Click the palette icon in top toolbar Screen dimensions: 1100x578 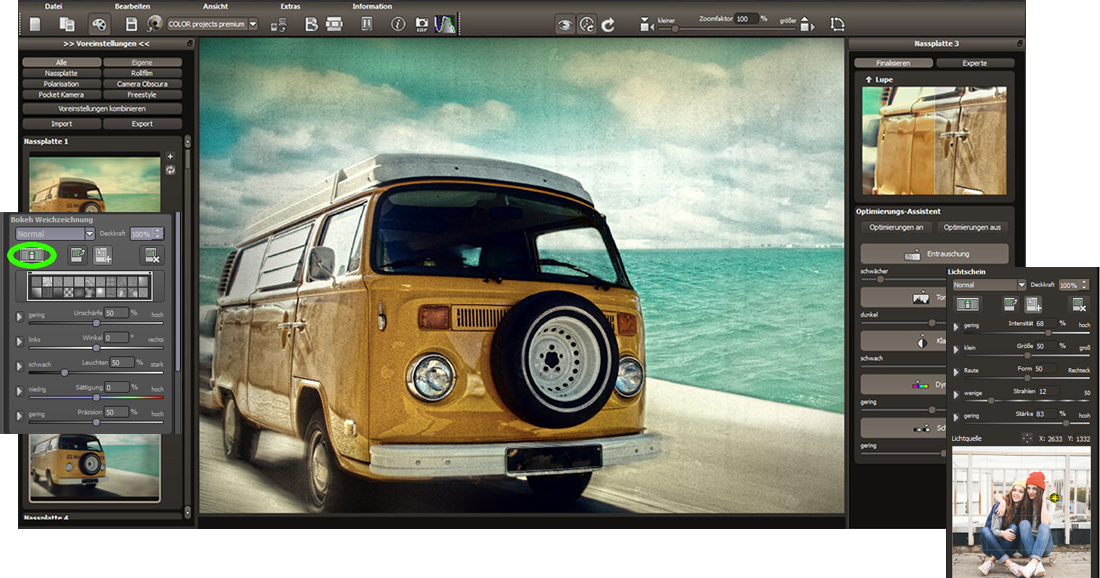(x=99, y=24)
